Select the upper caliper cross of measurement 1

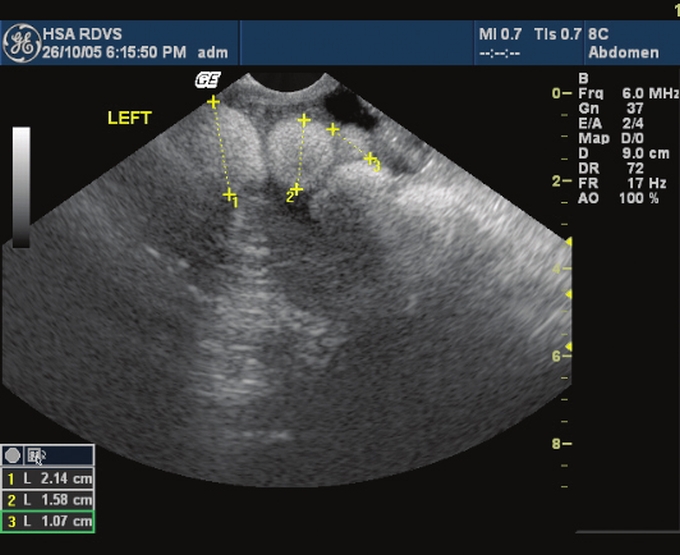[213, 102]
